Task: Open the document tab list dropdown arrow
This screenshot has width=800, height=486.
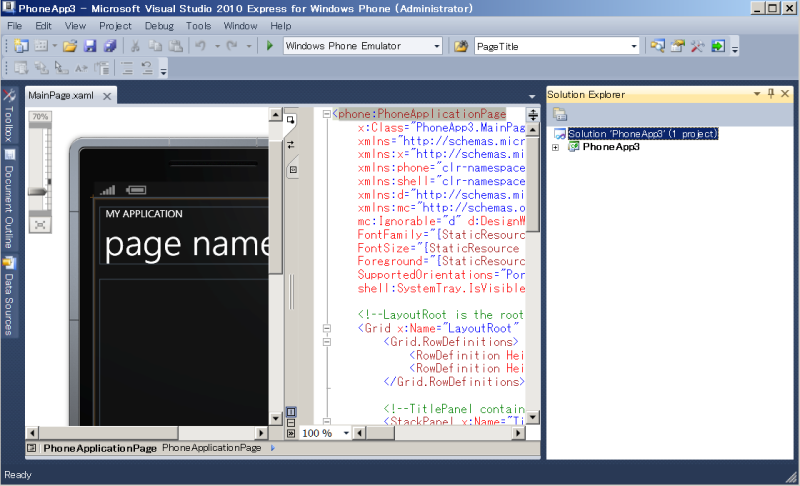Action: click(x=532, y=96)
